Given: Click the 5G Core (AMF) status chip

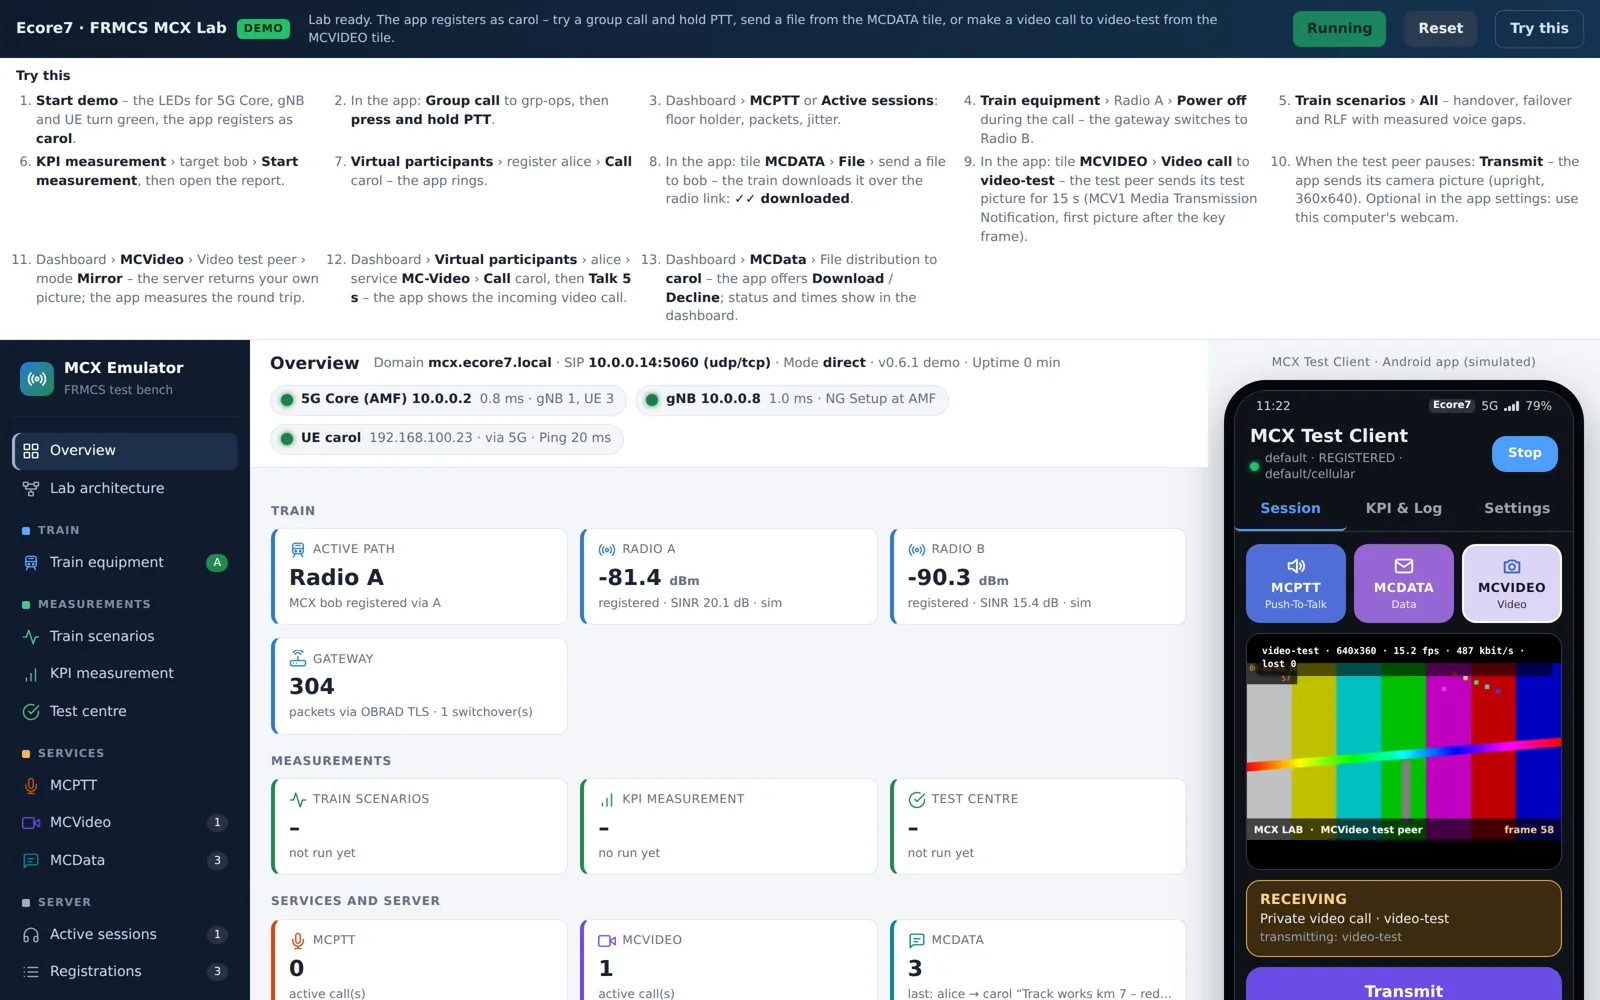Looking at the screenshot, I should click(448, 399).
